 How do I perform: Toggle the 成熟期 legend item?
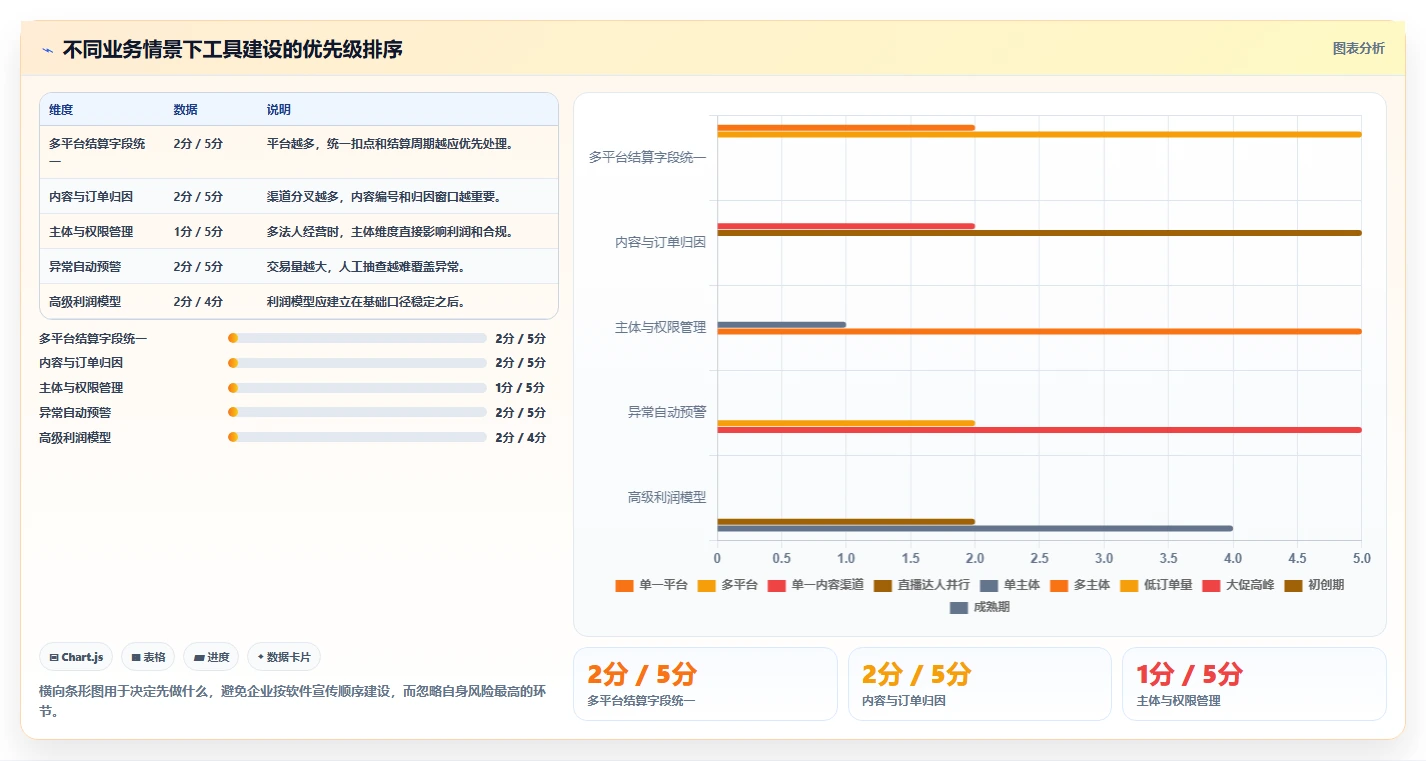(x=980, y=607)
